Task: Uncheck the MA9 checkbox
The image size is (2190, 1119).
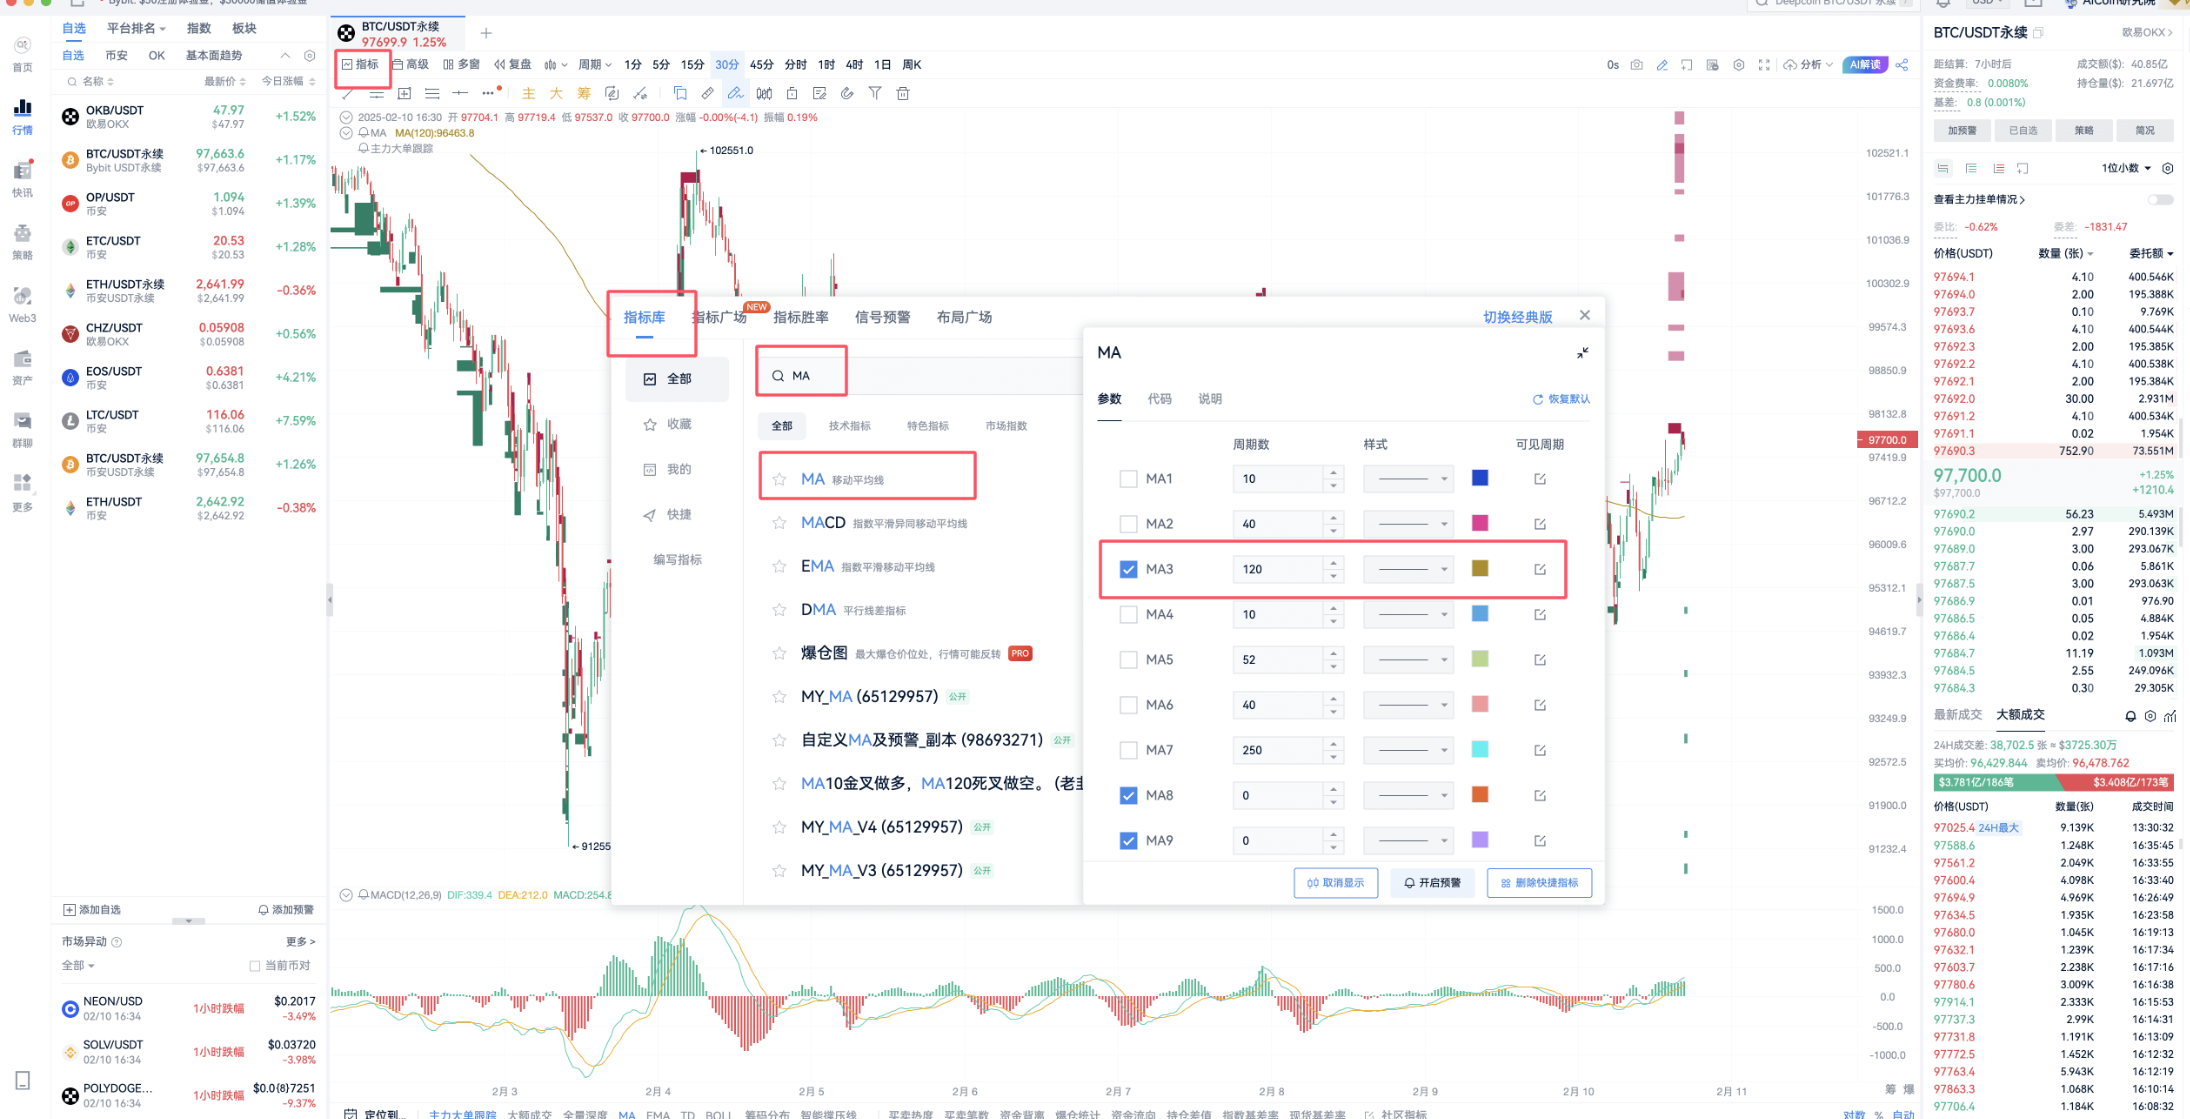Action: (1128, 841)
